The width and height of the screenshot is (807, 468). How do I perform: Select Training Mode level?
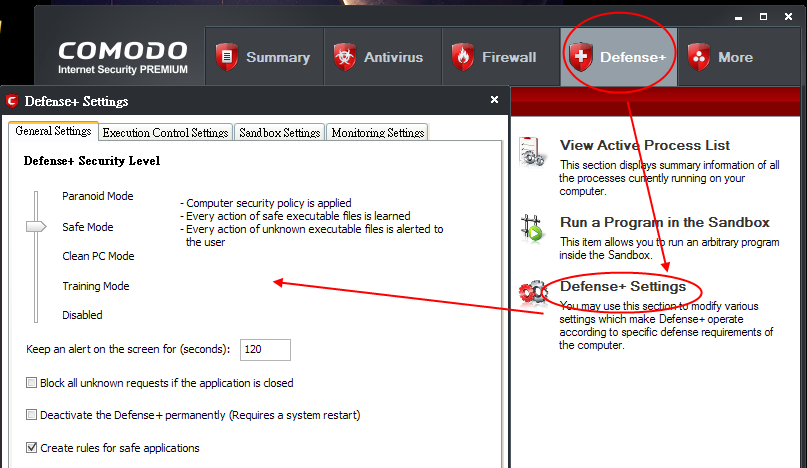(x=96, y=286)
